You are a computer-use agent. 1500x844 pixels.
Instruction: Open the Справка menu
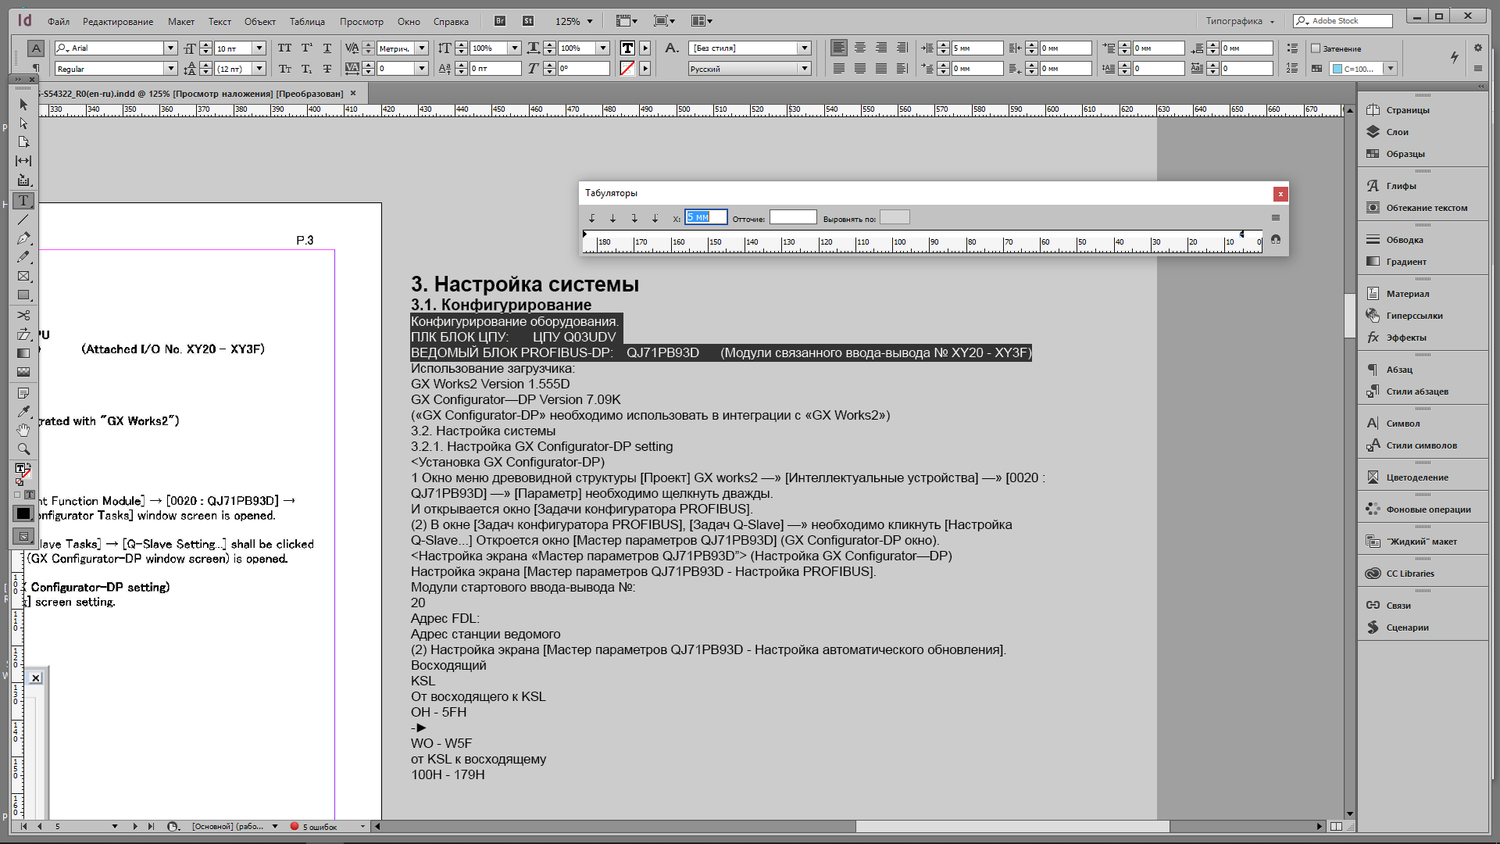[451, 21]
